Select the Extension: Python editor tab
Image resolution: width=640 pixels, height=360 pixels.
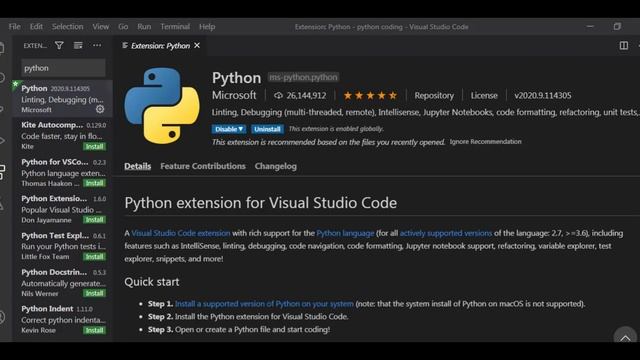click(160, 46)
